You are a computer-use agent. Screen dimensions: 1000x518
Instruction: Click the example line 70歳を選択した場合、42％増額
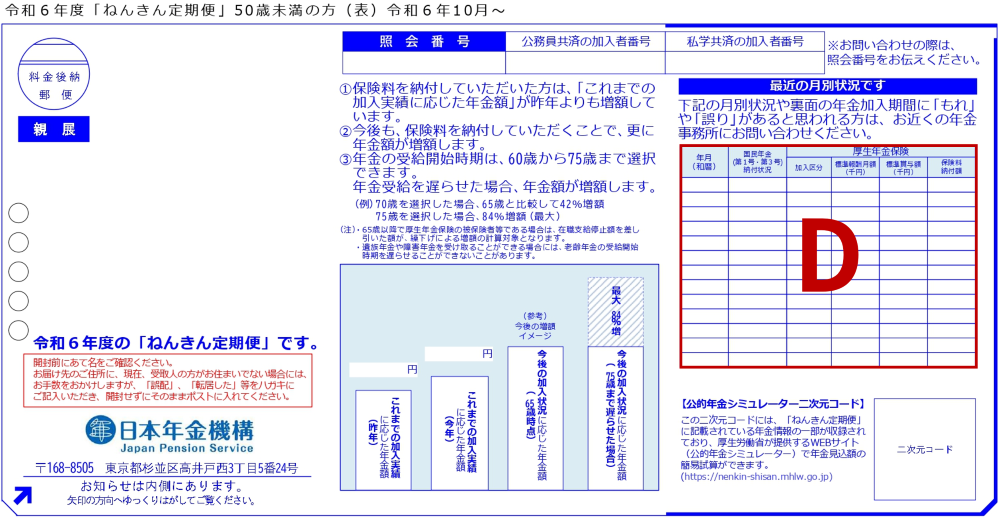pyautogui.click(x=479, y=204)
